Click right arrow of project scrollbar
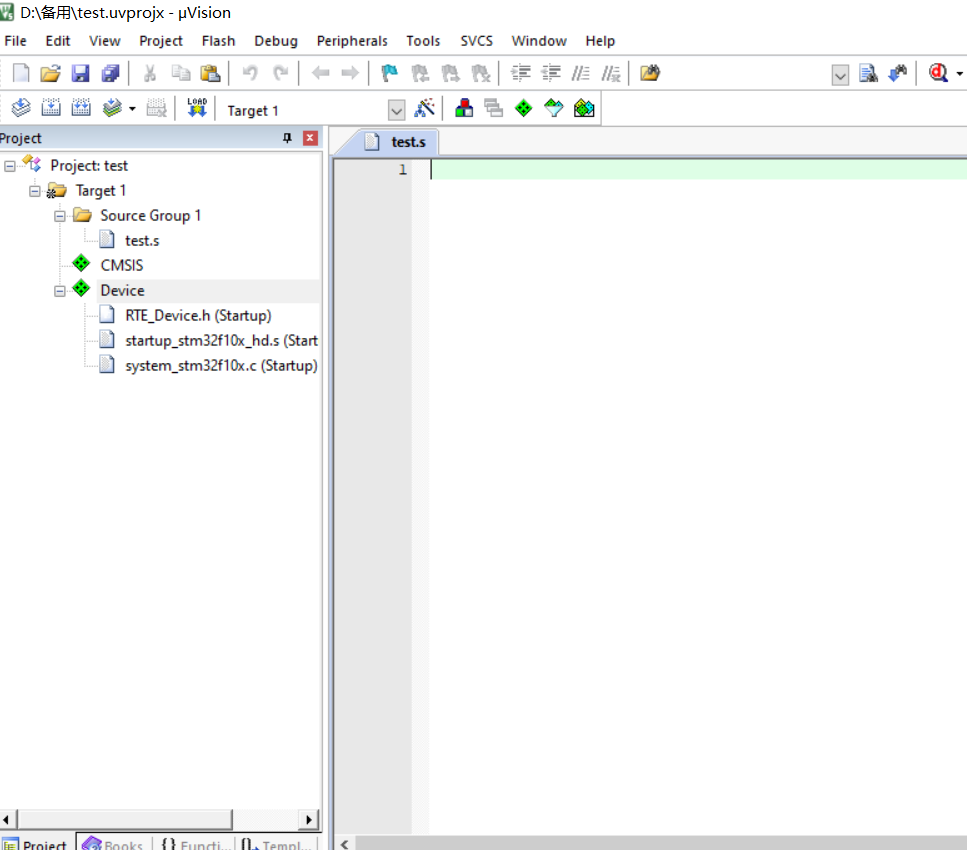The image size is (967, 850). coord(309,820)
